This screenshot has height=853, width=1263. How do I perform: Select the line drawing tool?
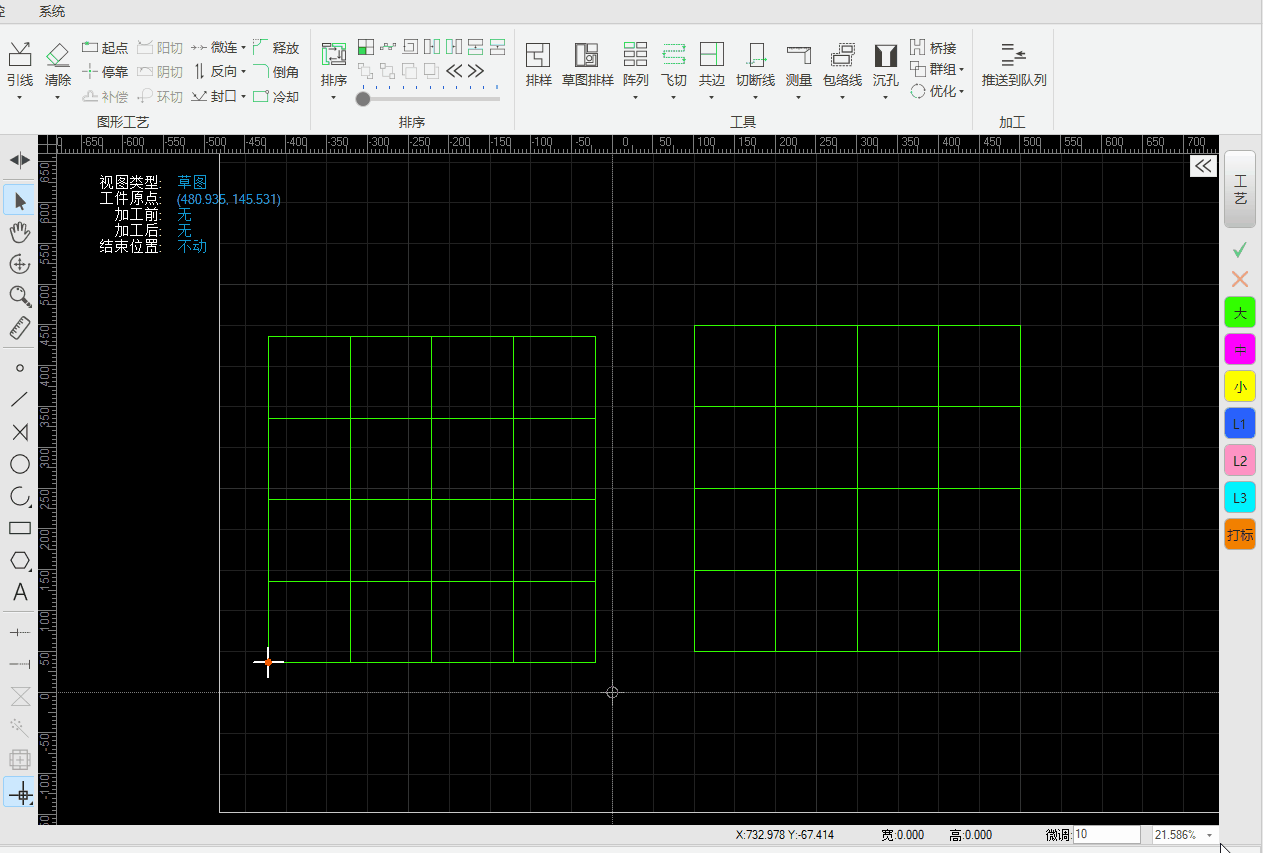[x=19, y=399]
